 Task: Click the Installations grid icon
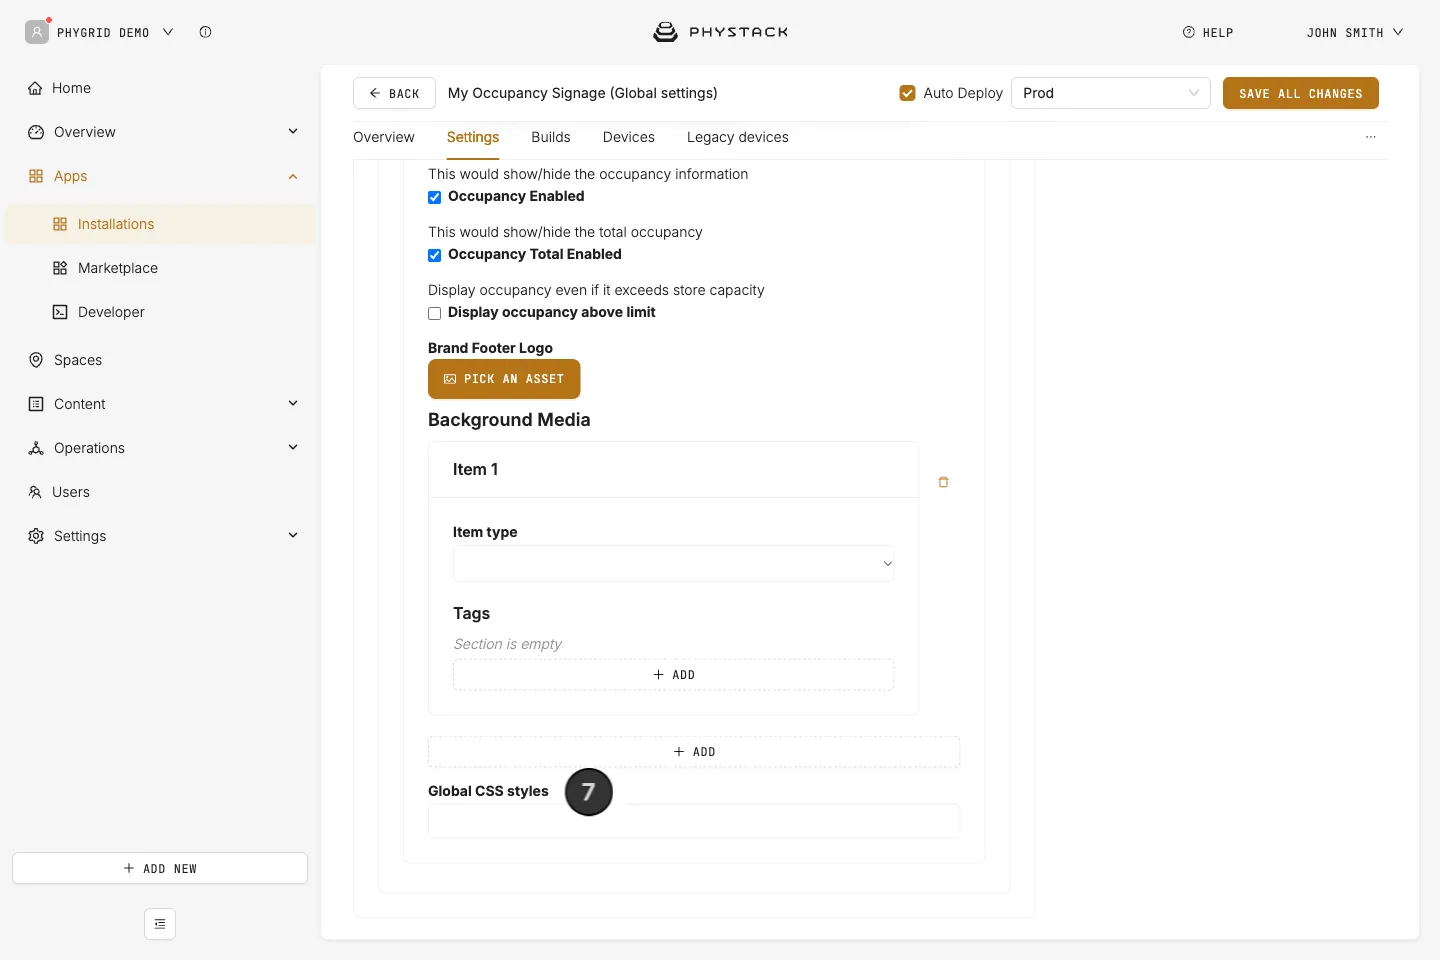click(x=60, y=224)
